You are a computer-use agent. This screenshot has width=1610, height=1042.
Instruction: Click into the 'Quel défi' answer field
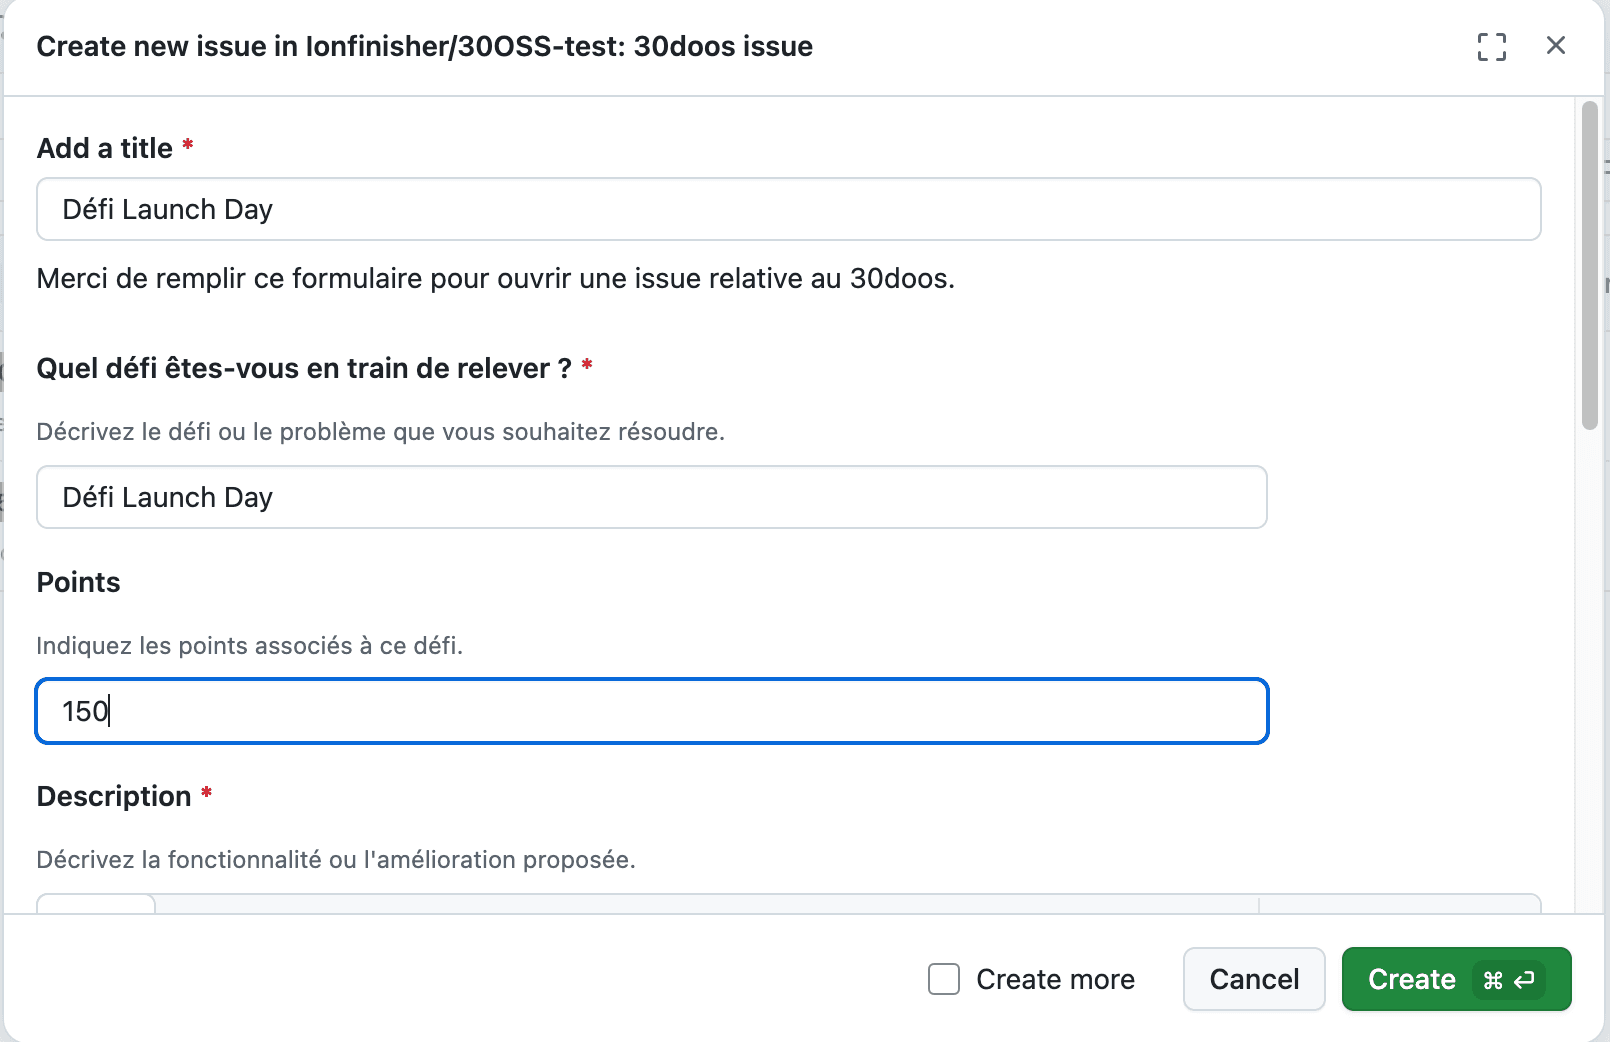(x=651, y=497)
